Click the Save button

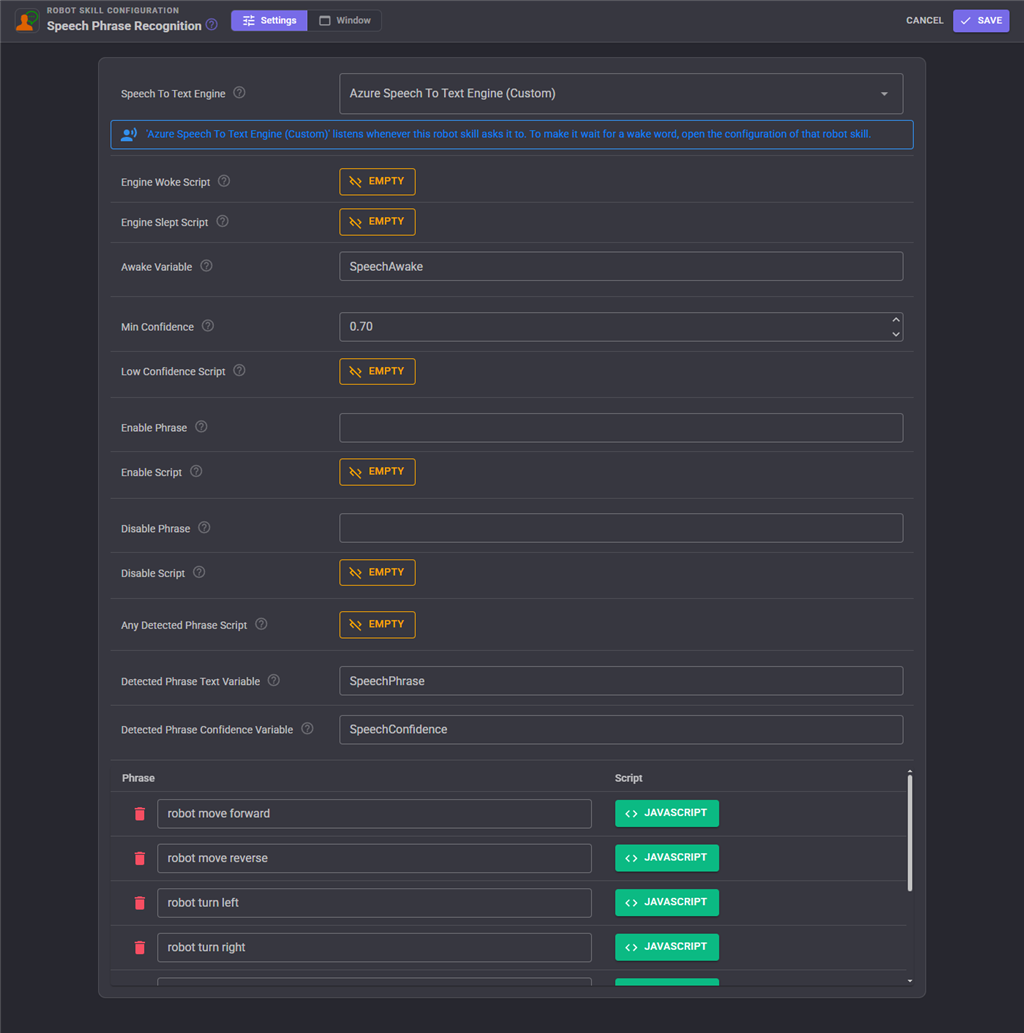tap(981, 20)
